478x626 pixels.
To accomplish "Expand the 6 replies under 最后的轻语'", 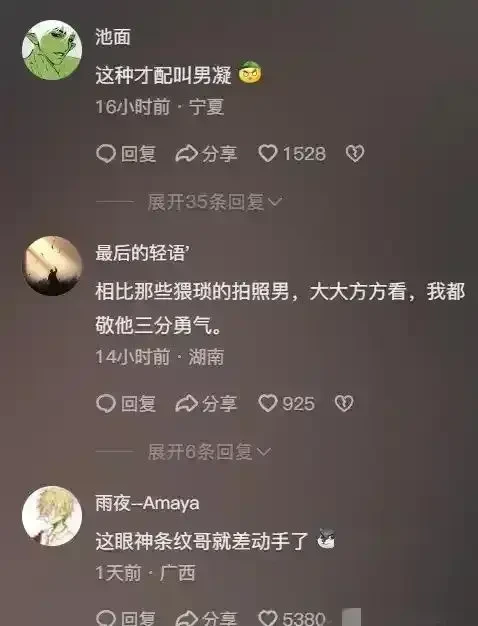I will 209,452.
